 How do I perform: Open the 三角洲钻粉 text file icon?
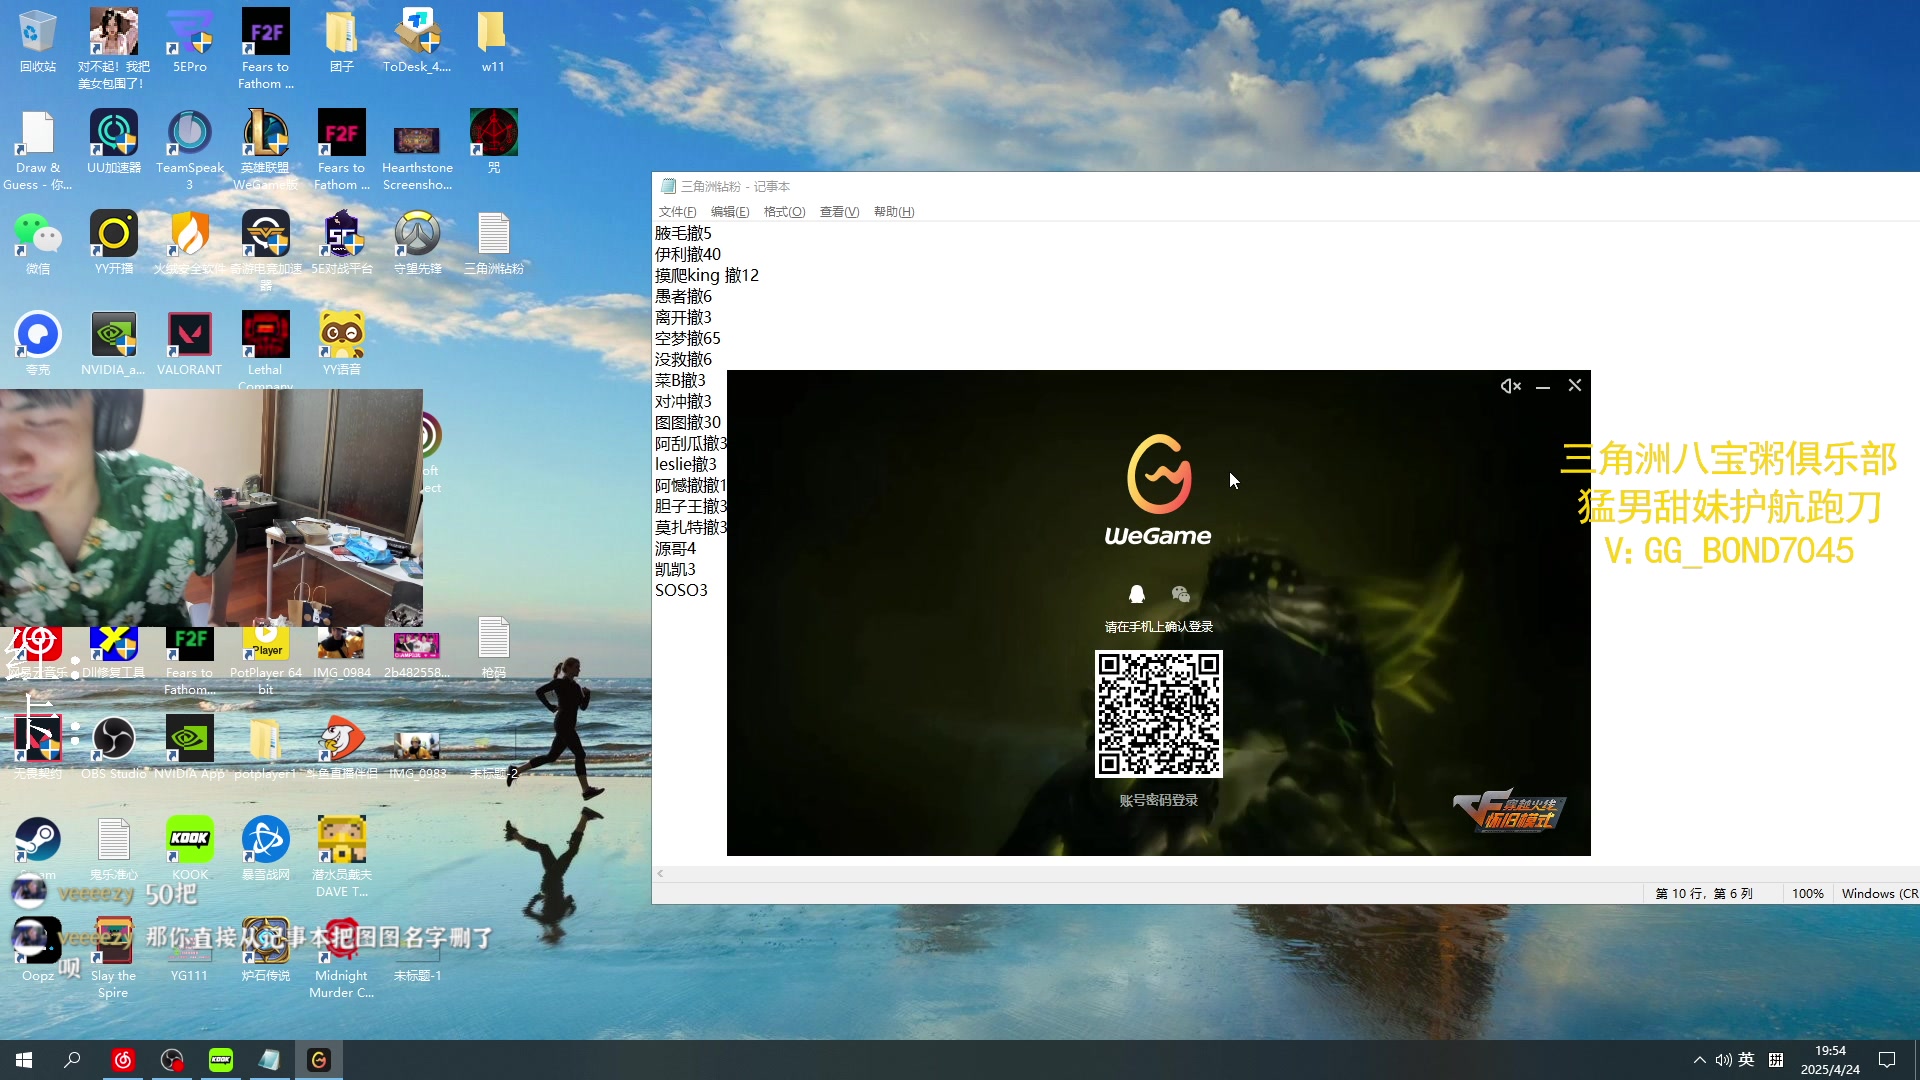494,243
